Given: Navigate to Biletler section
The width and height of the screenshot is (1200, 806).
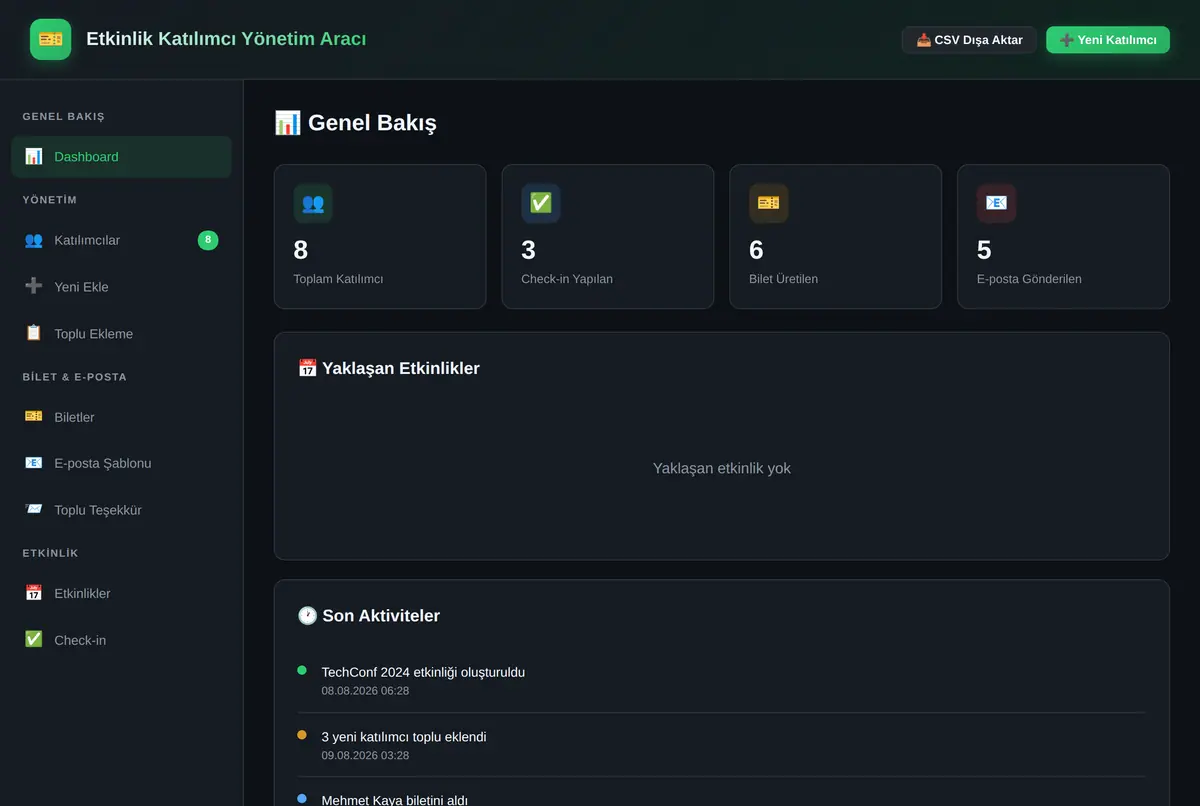Looking at the screenshot, I should point(121,417).
